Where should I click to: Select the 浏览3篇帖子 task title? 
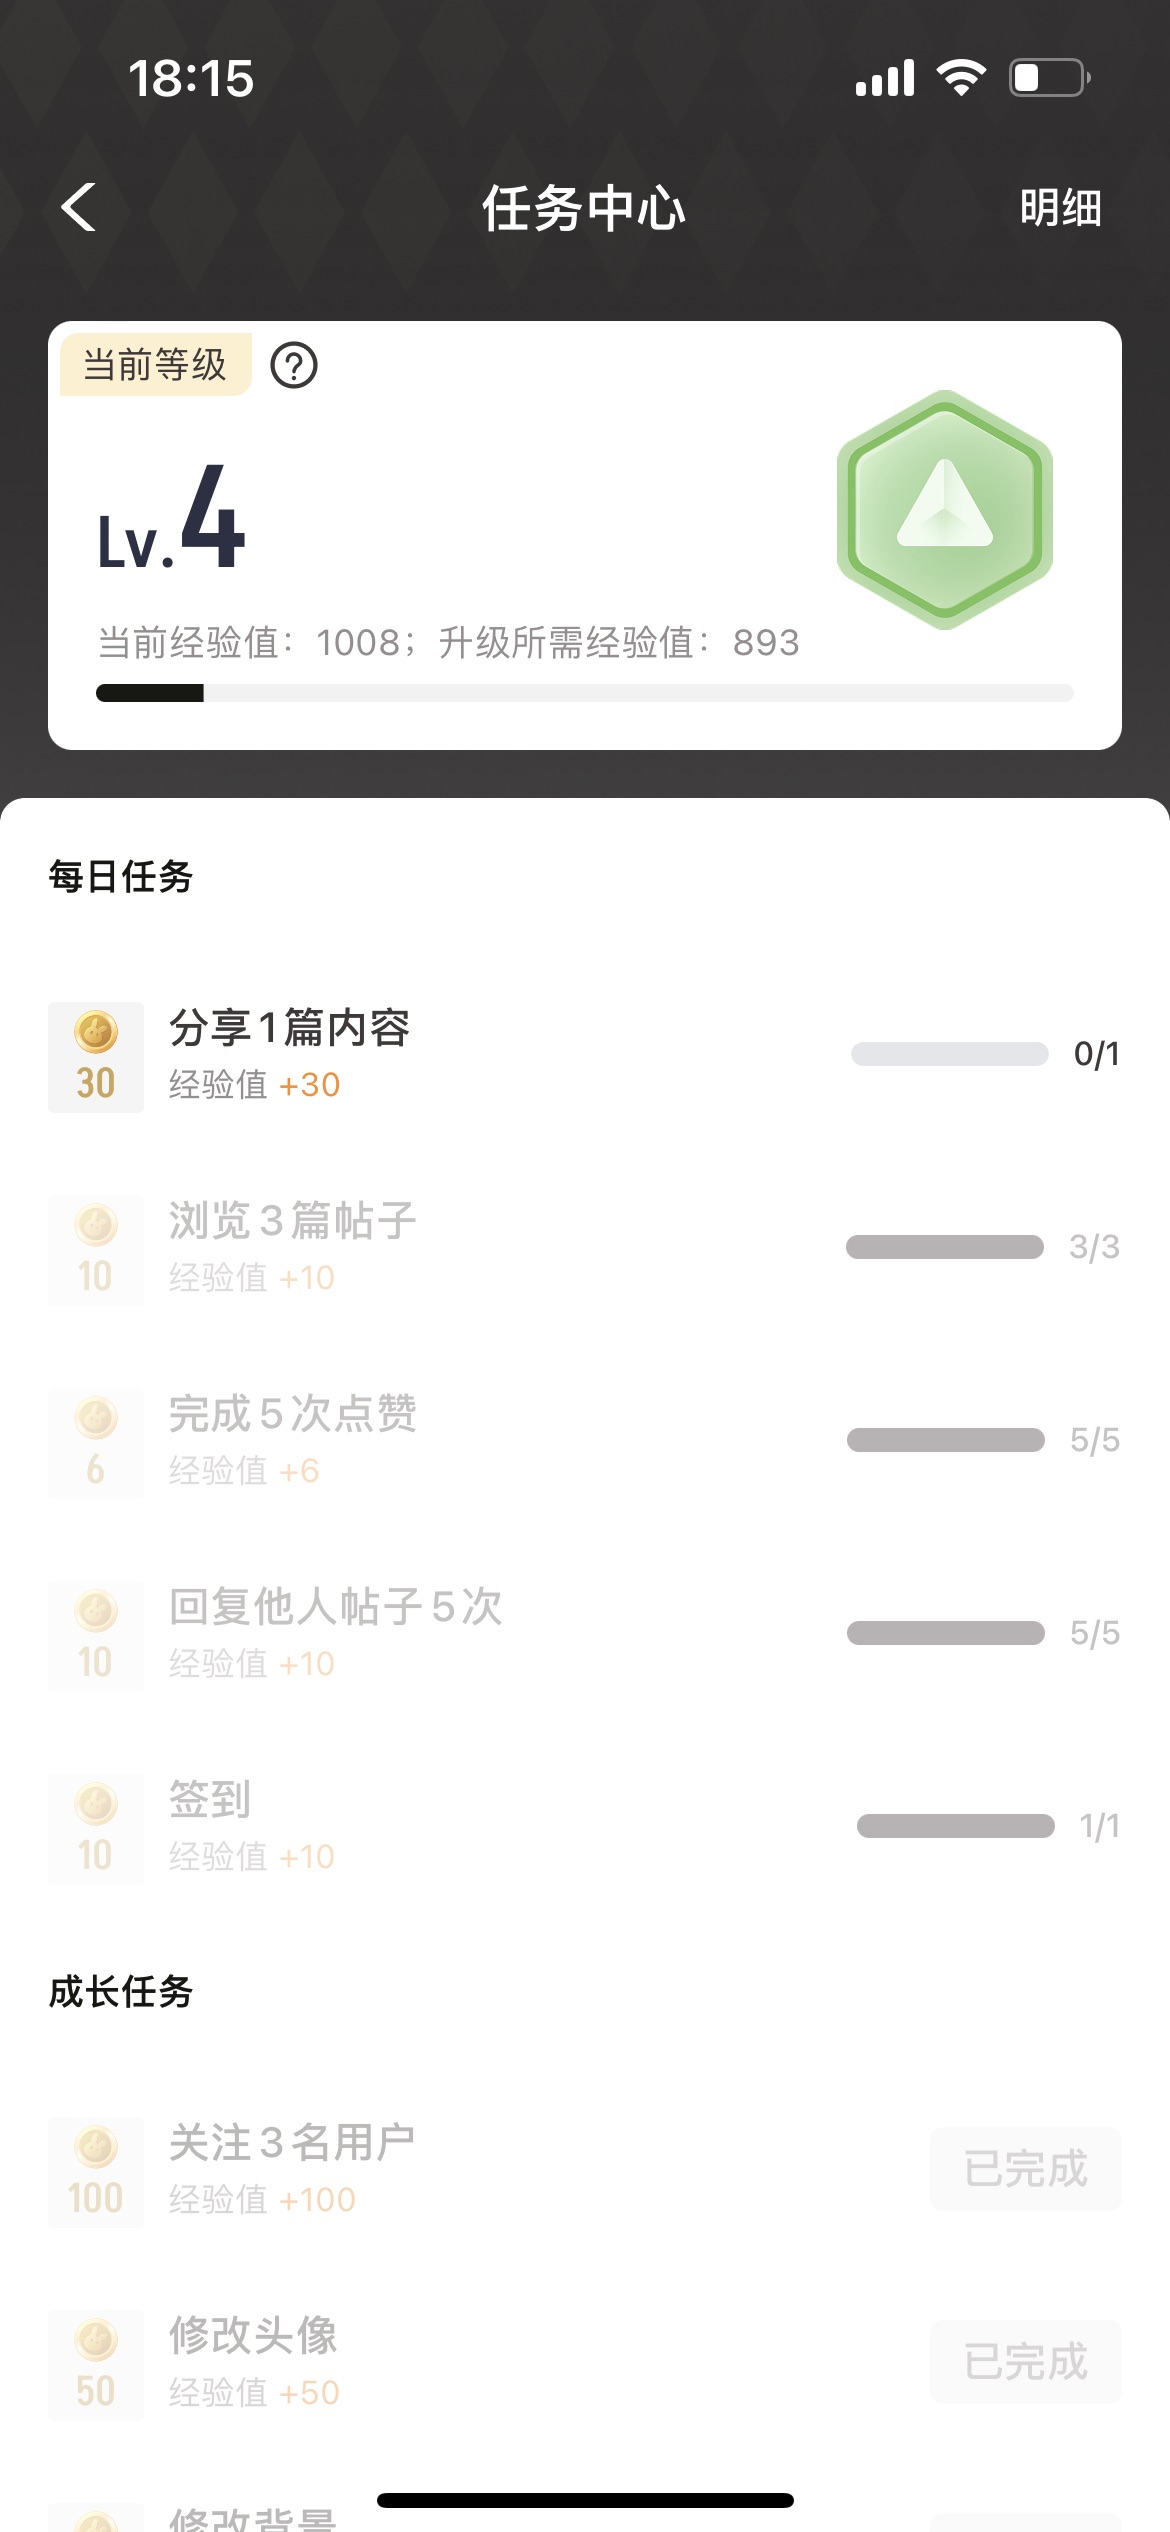[x=292, y=1221]
